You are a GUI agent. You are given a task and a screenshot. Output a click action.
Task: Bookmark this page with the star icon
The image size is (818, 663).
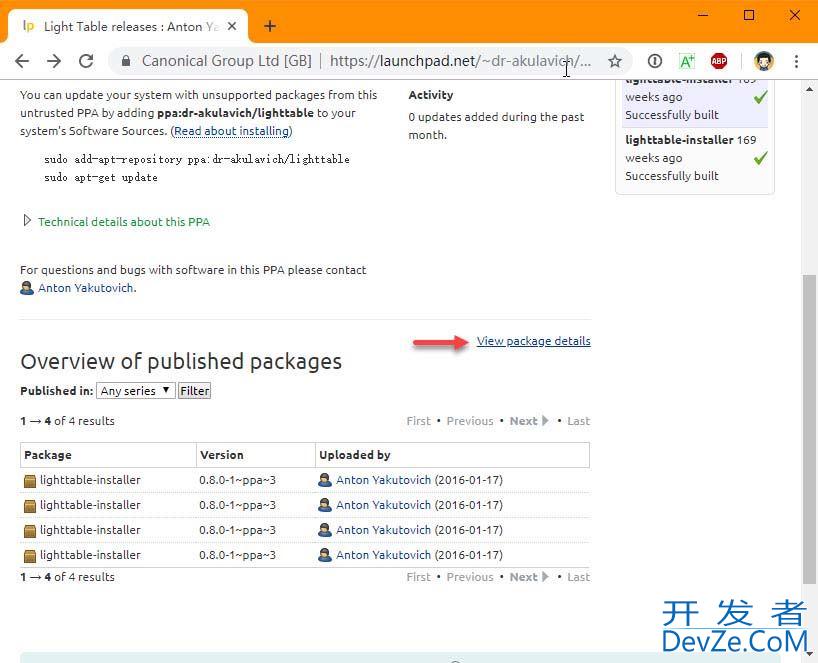coord(615,61)
